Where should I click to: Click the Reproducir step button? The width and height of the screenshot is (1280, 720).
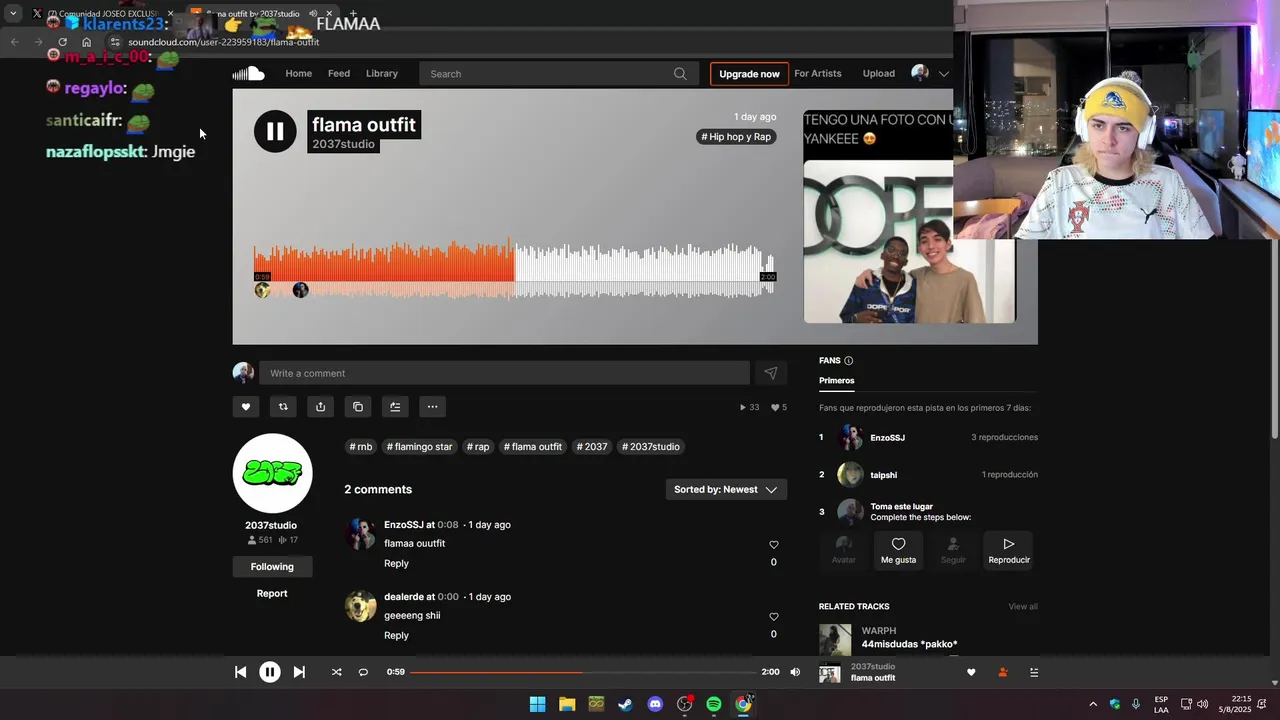pyautogui.click(x=1009, y=550)
